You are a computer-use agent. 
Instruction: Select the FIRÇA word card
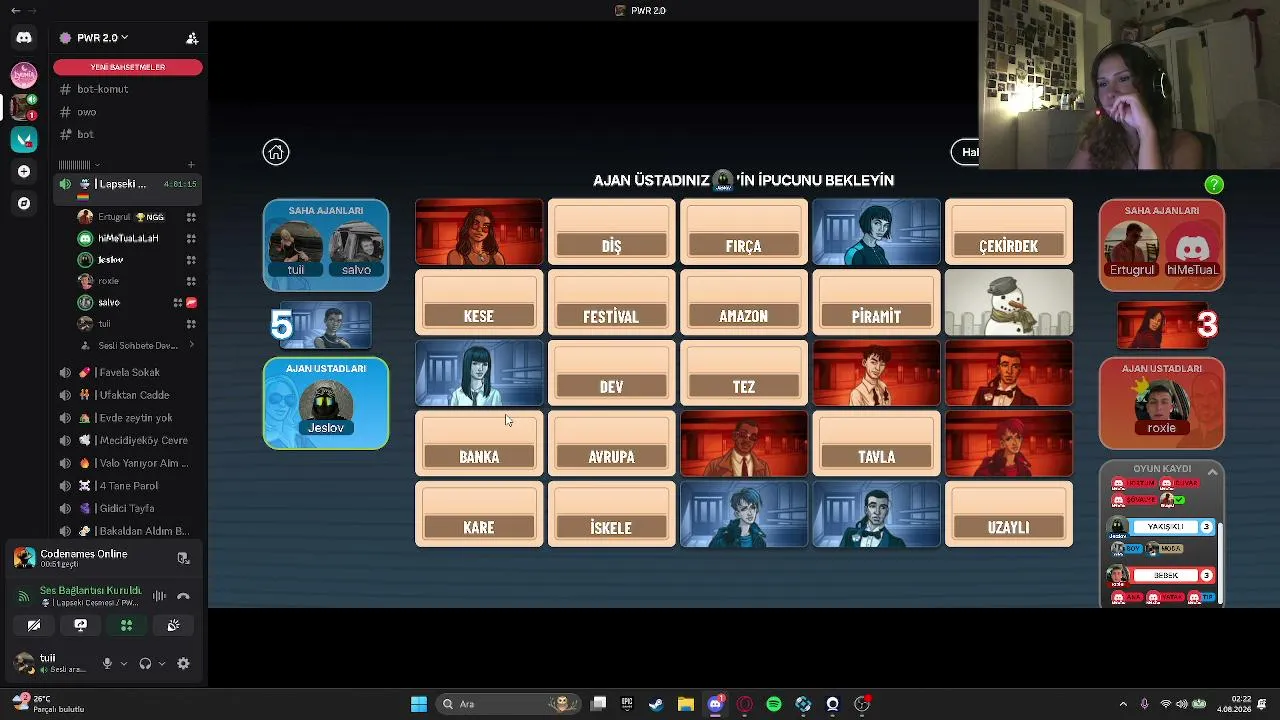[744, 232]
